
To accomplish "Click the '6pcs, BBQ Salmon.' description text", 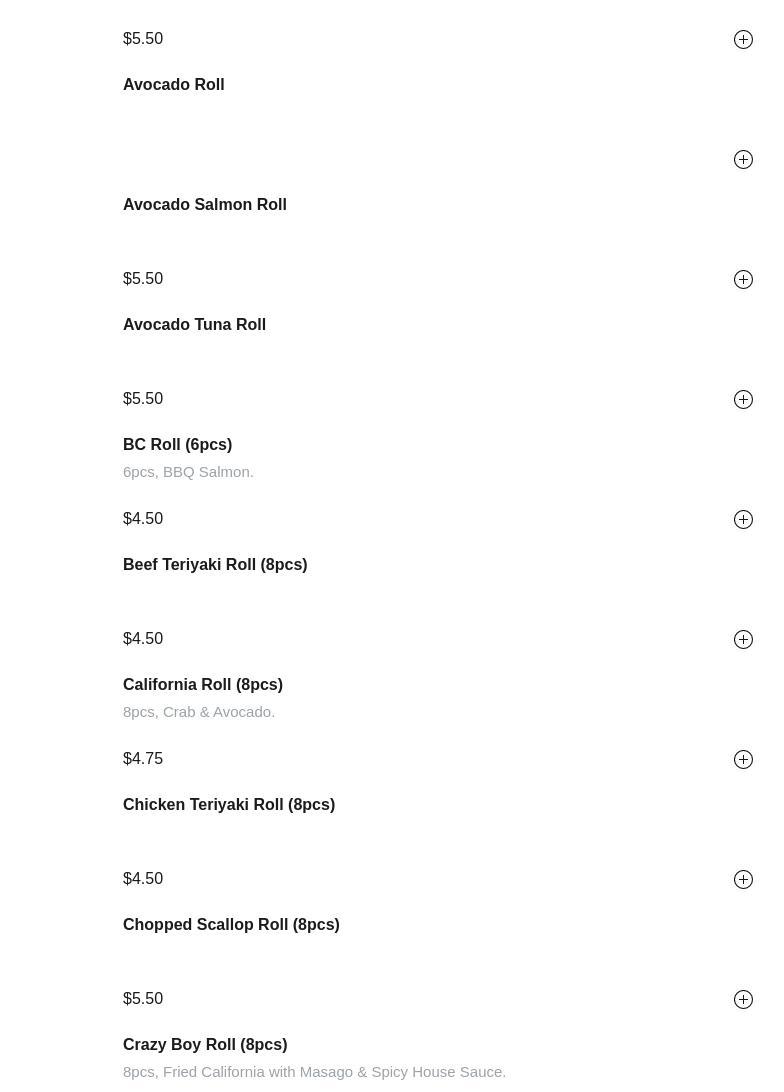I will (188, 472).
